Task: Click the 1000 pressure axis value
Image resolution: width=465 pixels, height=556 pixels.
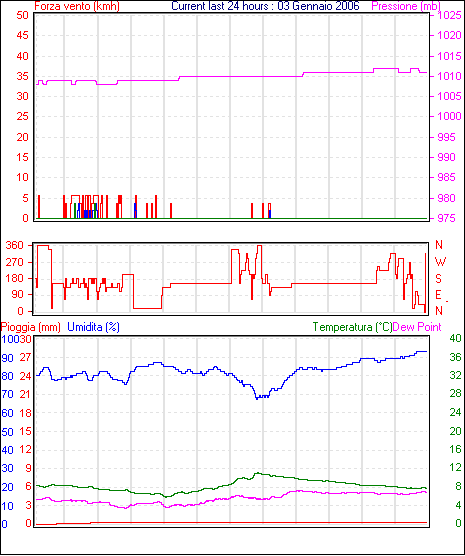Action: (449, 116)
